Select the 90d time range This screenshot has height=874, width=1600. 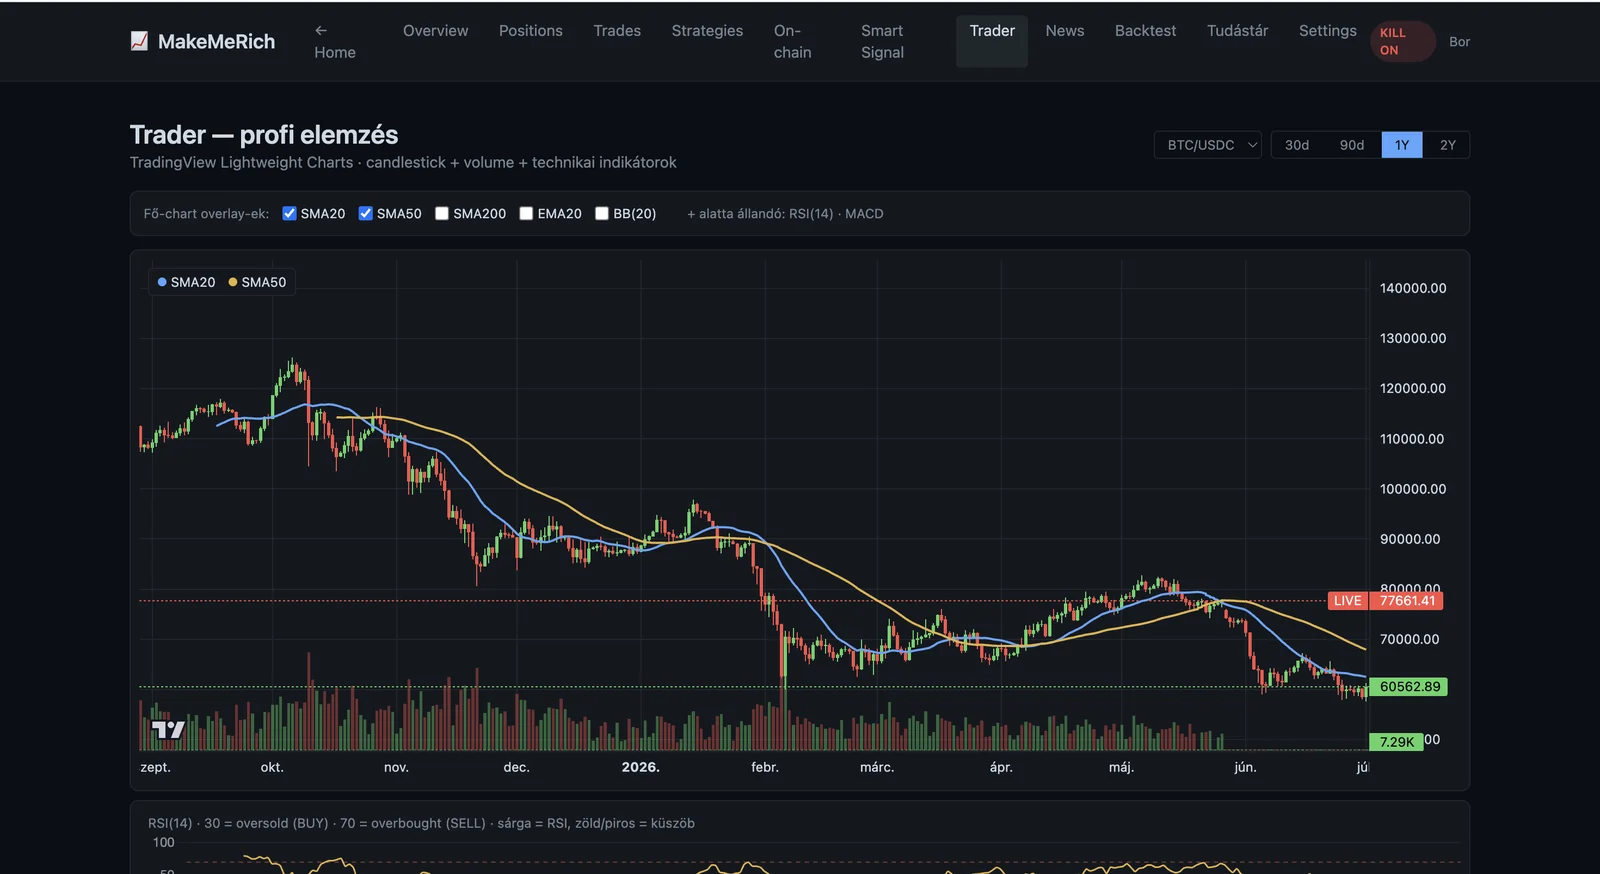coord(1352,145)
